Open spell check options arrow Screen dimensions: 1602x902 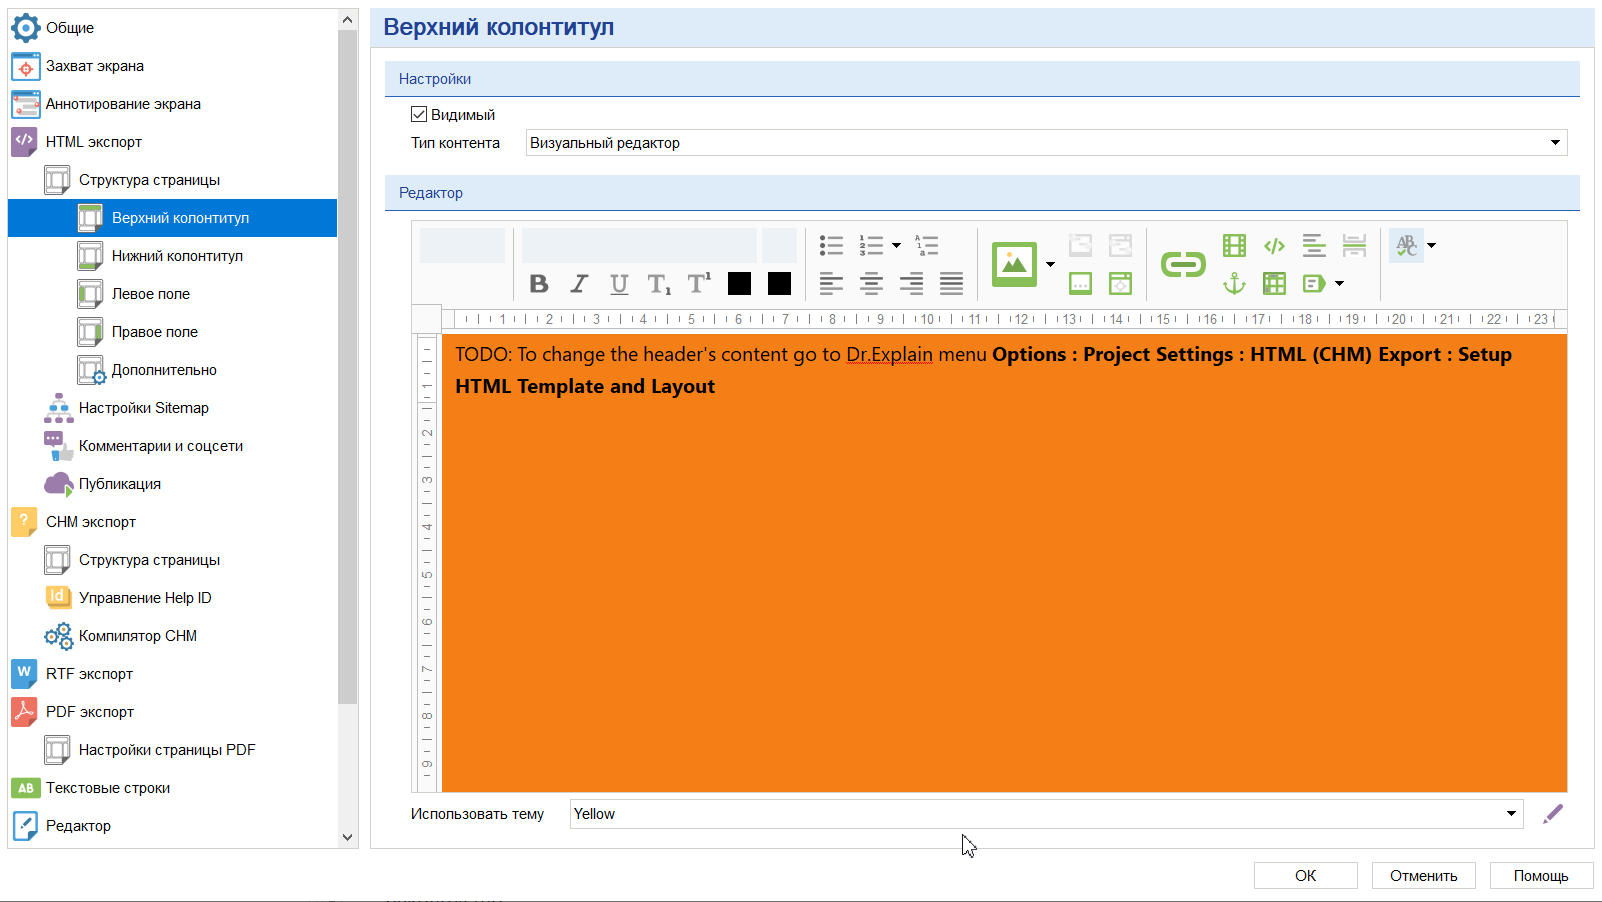click(x=1431, y=245)
